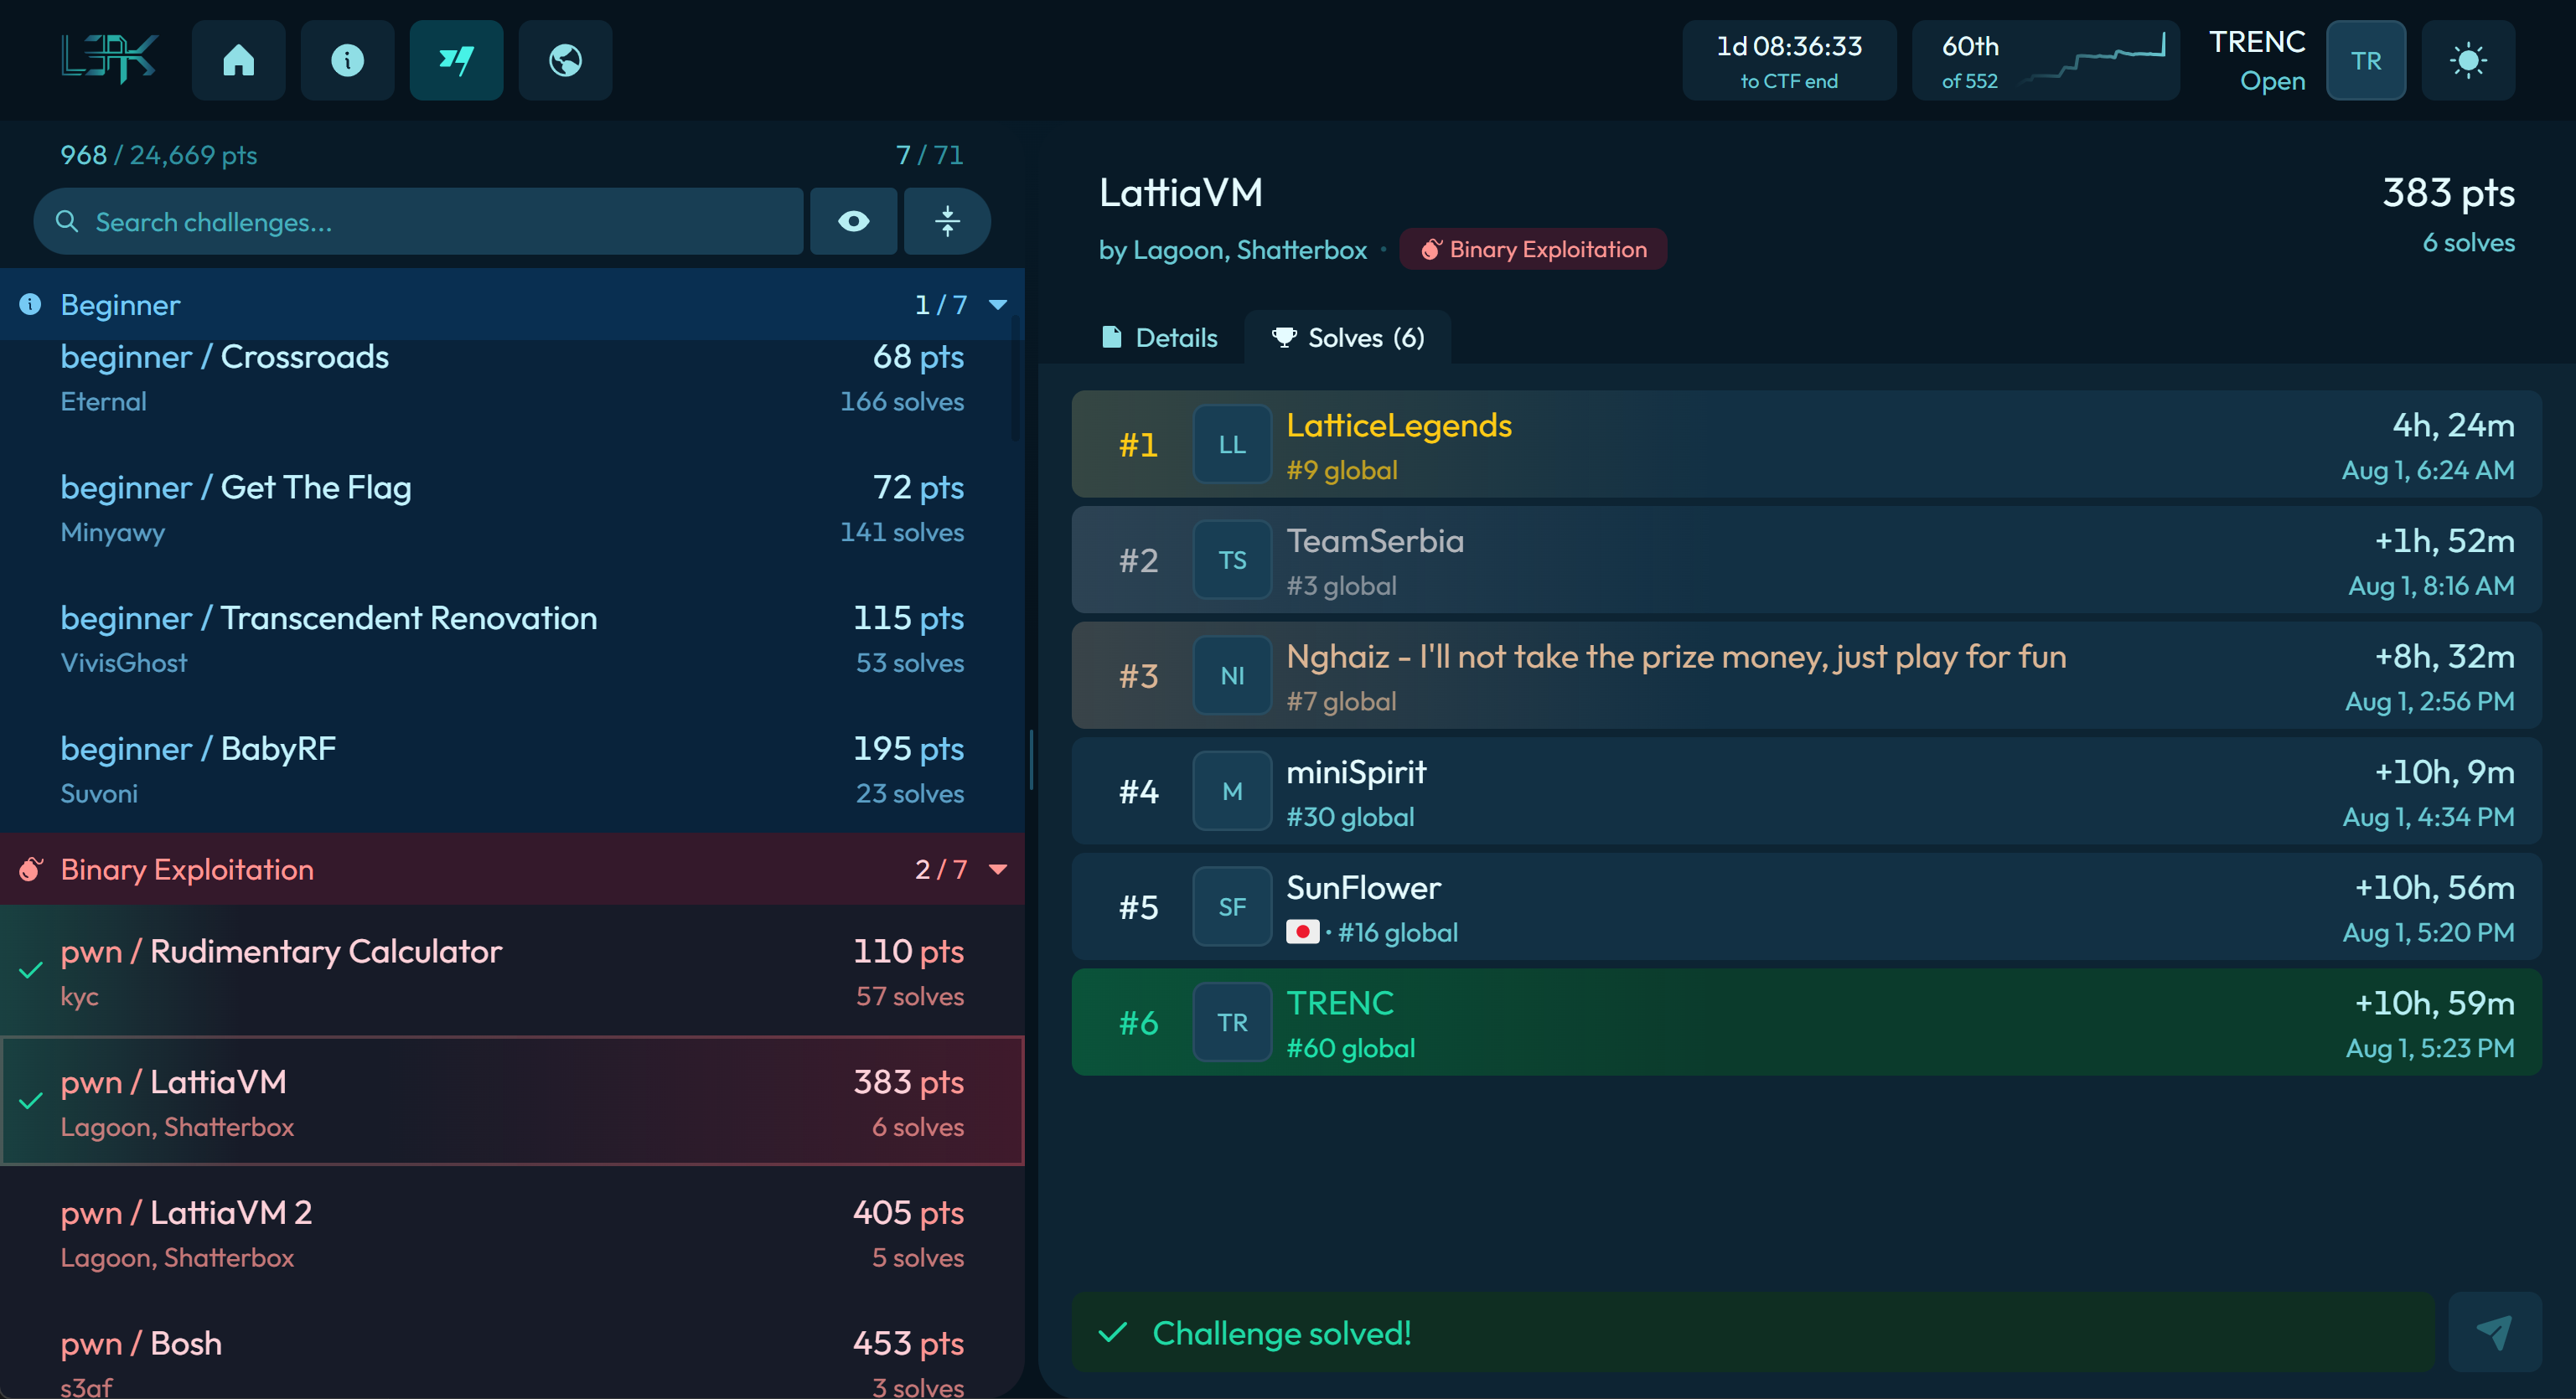This screenshot has width=2576, height=1399.
Task: Open the home page icon
Action: pyautogui.click(x=238, y=60)
